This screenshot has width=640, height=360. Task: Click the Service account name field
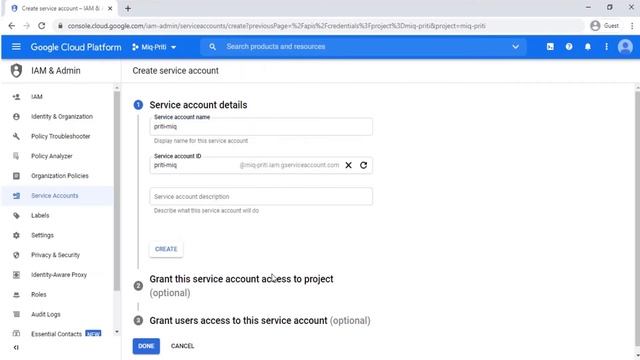pos(261,127)
